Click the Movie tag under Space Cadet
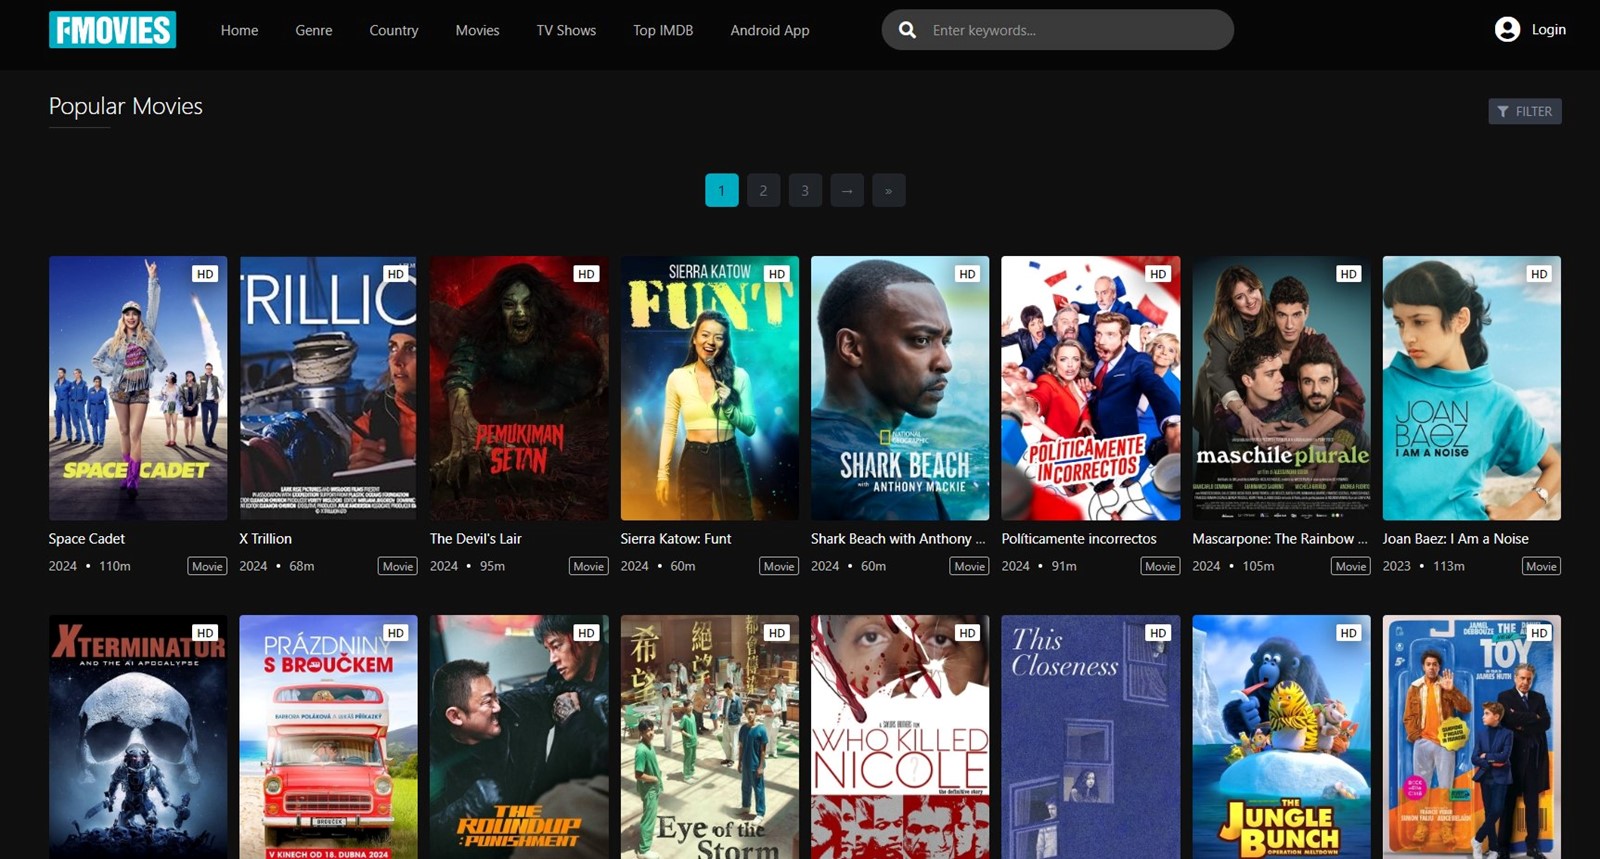Image resolution: width=1600 pixels, height=859 pixels. [207, 566]
